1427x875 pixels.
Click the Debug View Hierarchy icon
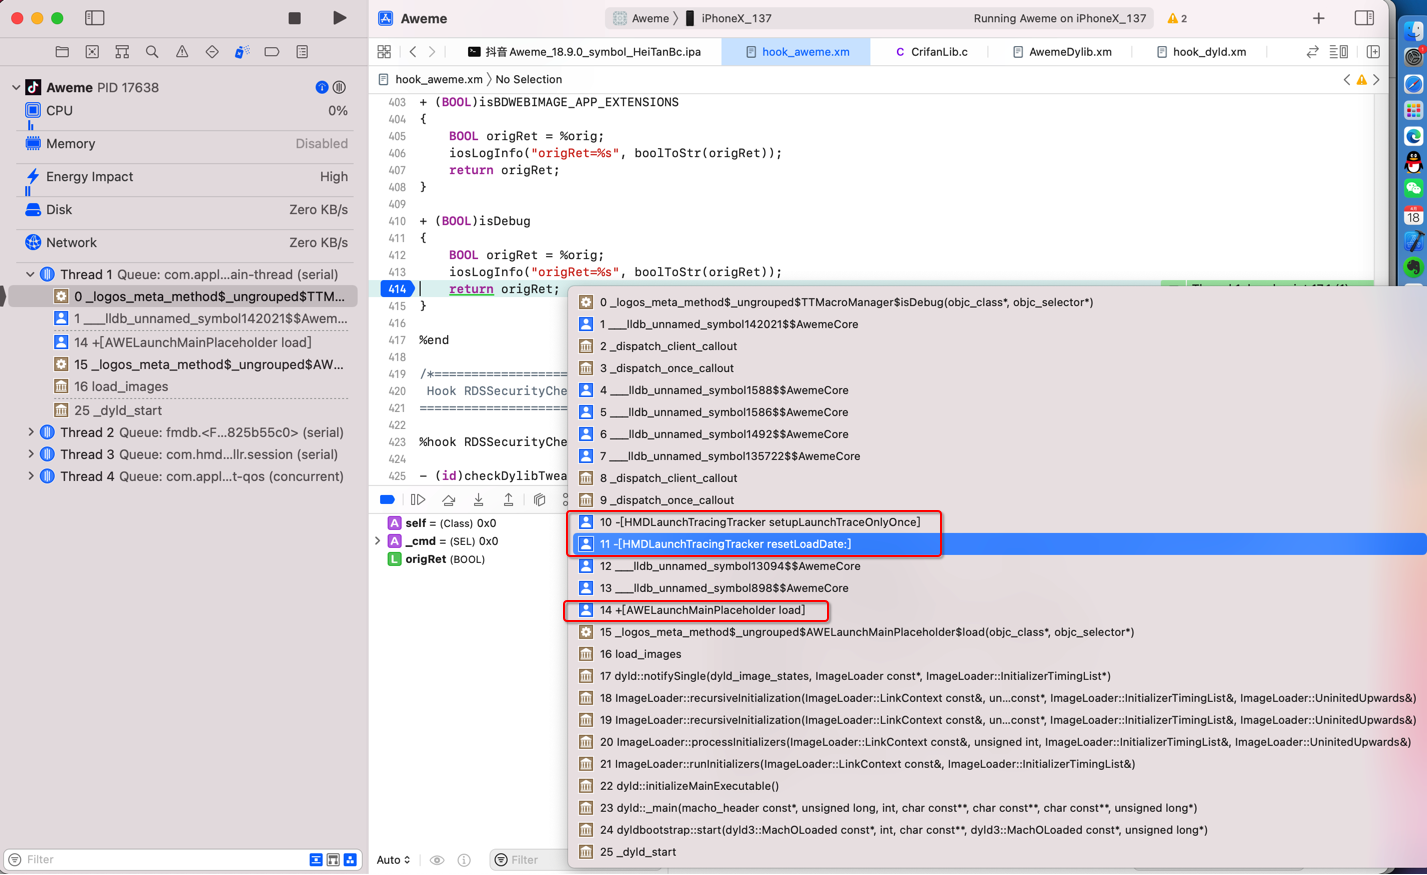[x=539, y=500]
